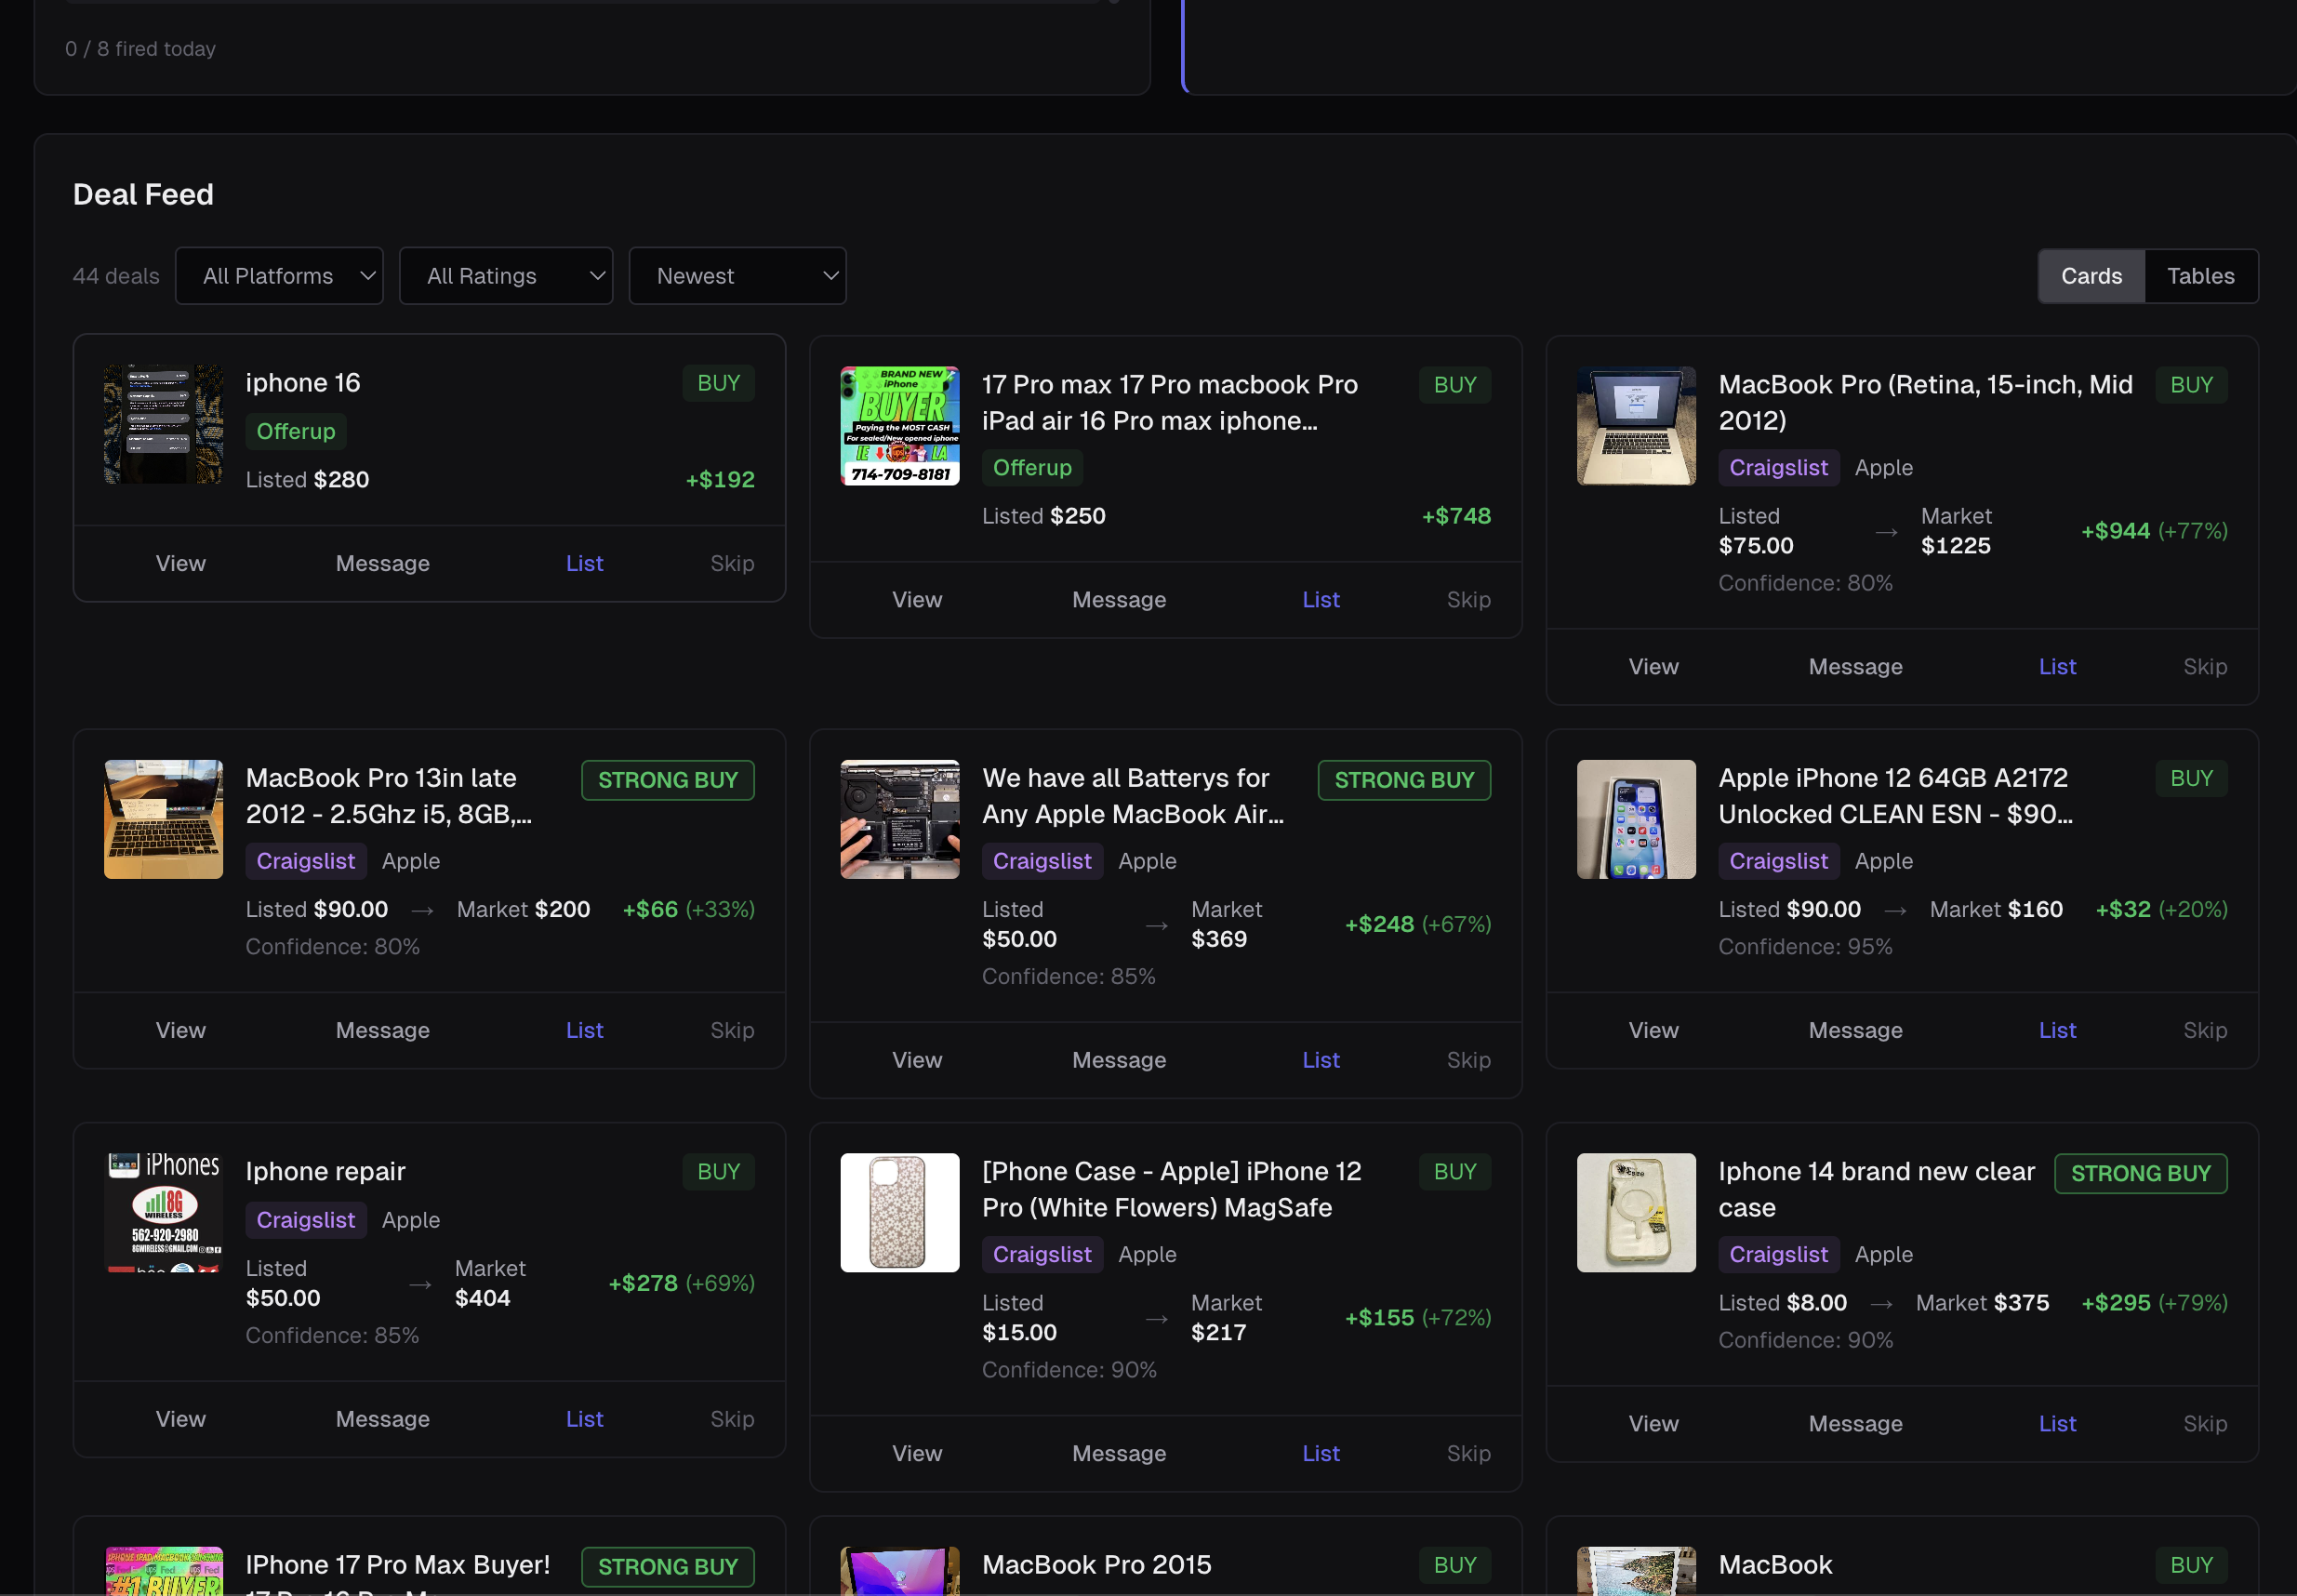Image resolution: width=2297 pixels, height=1596 pixels.
Task: List the White Flowers MagSafe case deal
Action: click(1320, 1453)
